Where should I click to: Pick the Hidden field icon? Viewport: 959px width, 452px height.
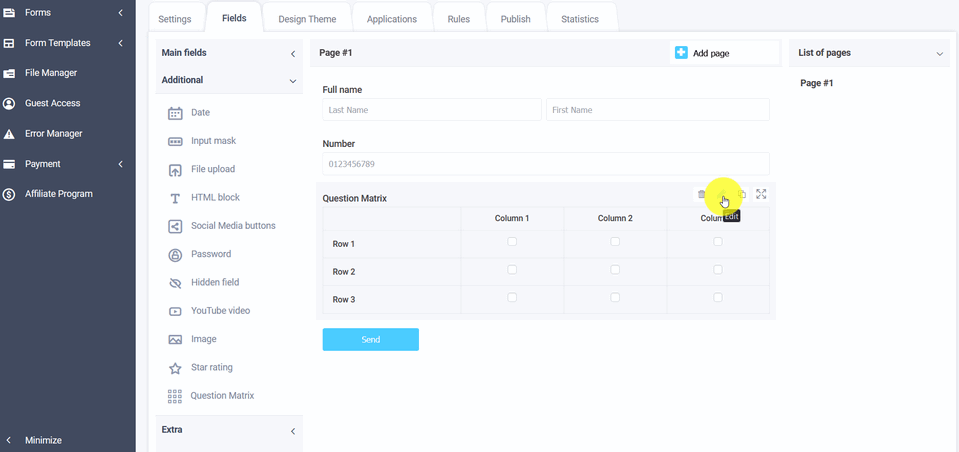pyautogui.click(x=175, y=283)
